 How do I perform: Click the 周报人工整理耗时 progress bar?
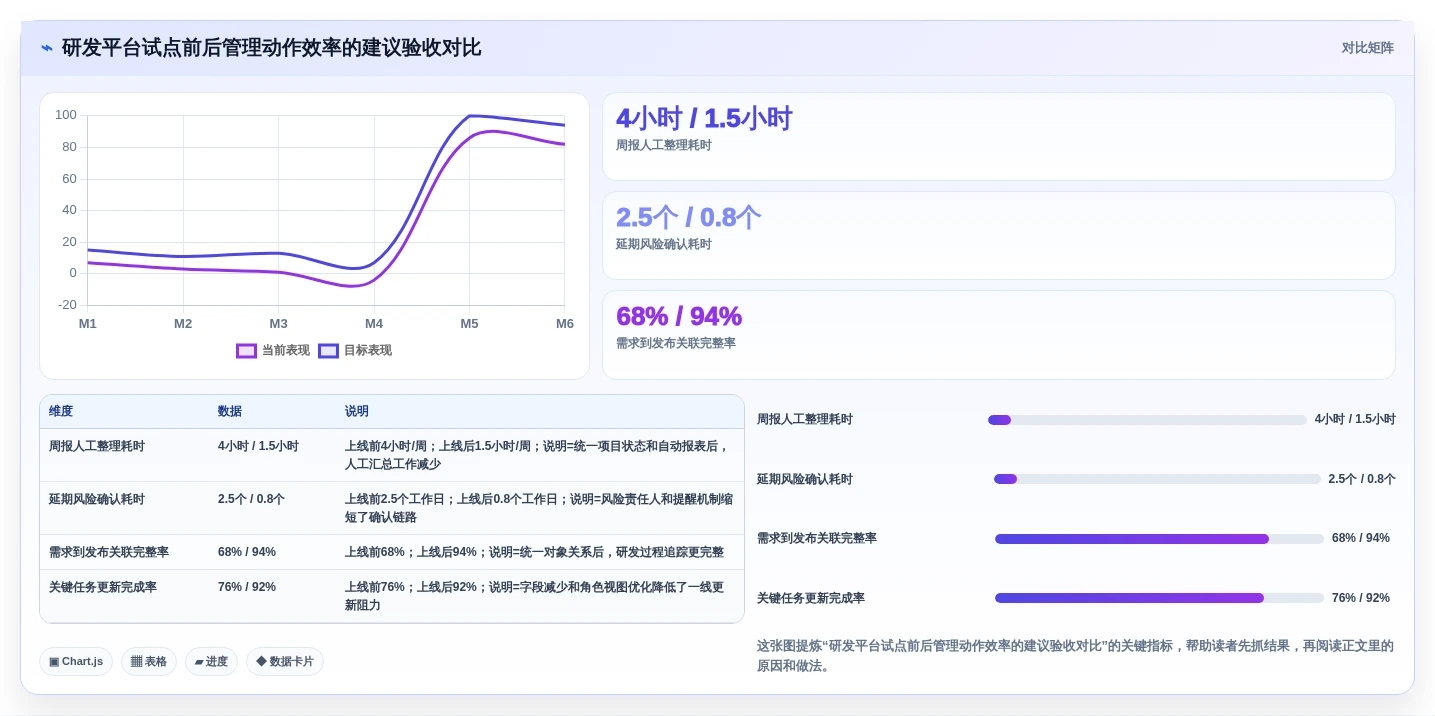[1147, 420]
